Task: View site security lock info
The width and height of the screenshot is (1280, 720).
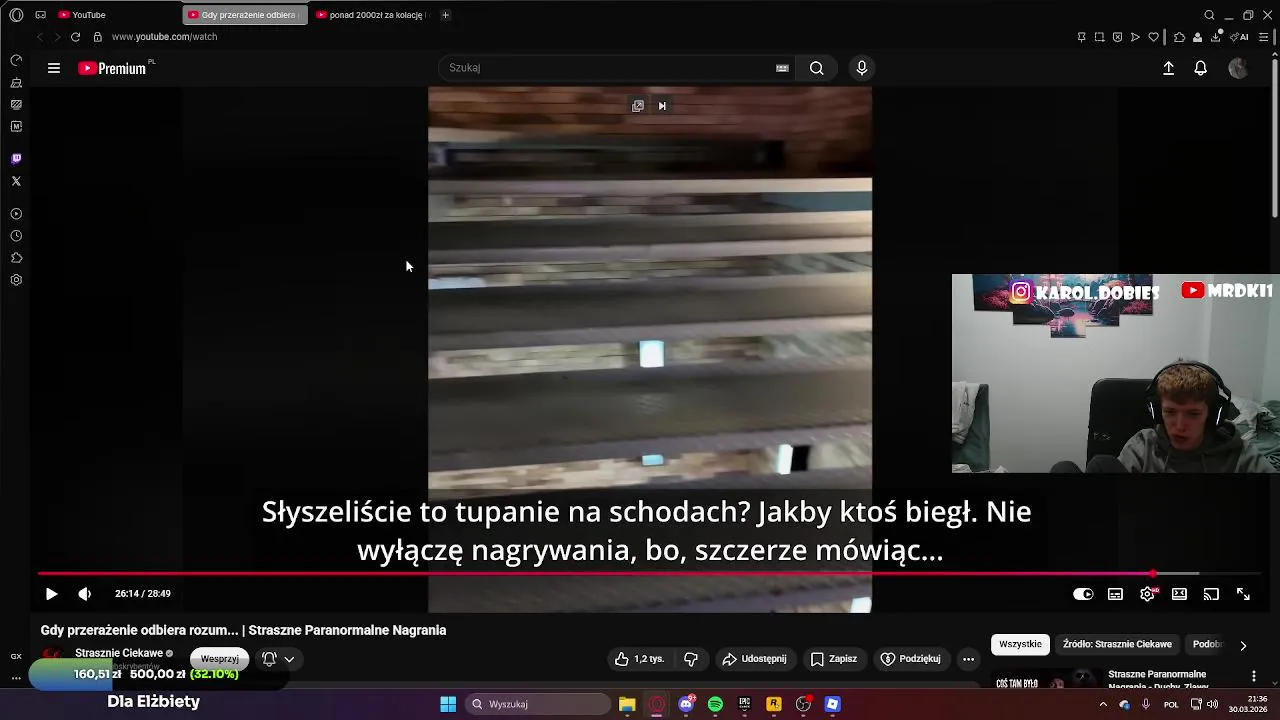Action: click(97, 37)
